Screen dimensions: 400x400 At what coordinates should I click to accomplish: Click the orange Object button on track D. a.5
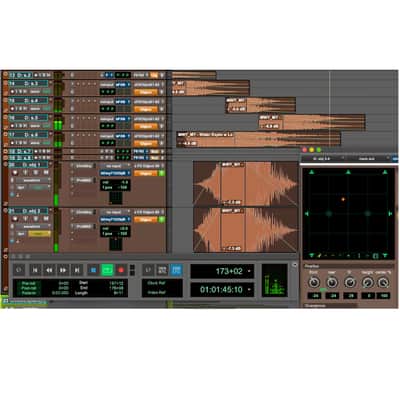coord(146,126)
